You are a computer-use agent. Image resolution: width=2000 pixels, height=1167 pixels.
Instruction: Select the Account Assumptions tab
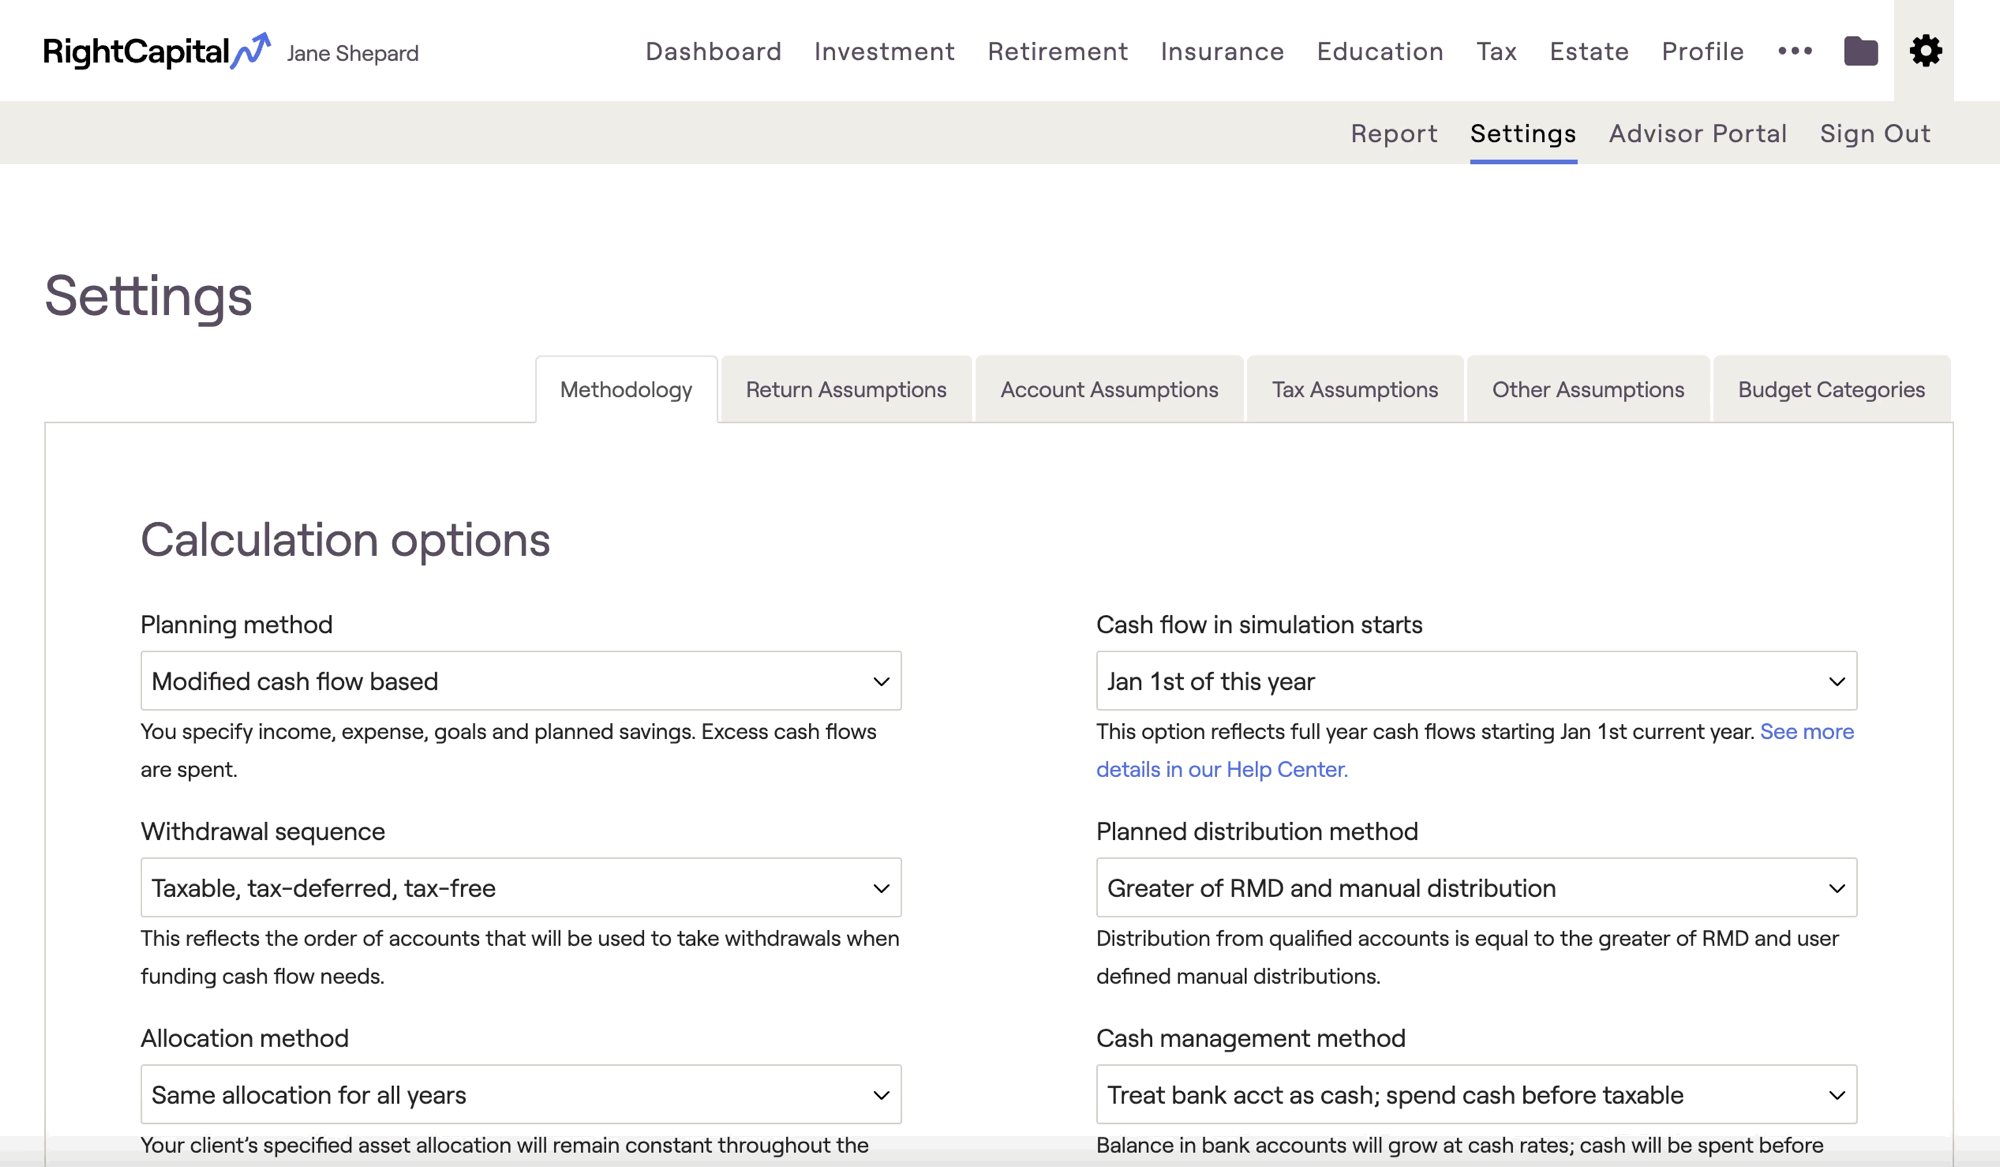coord(1109,390)
